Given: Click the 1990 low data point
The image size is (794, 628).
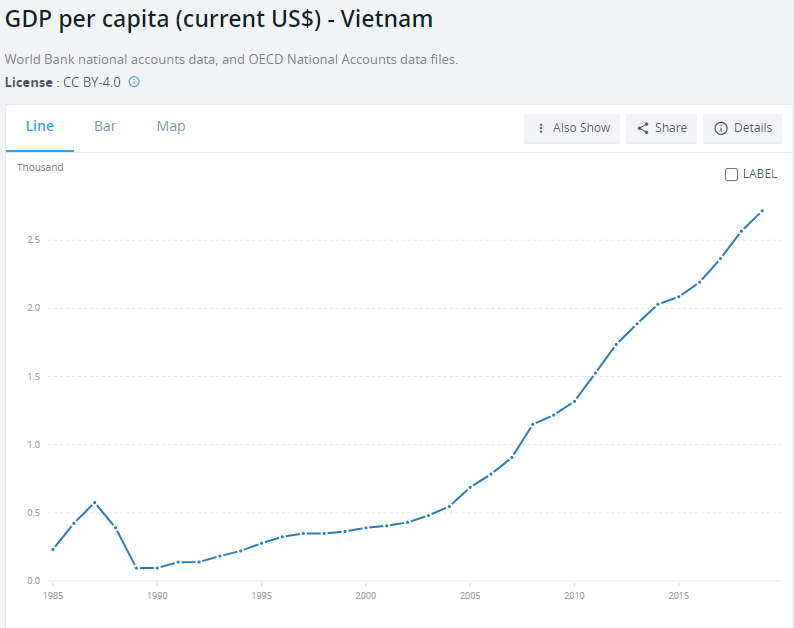Looking at the screenshot, I should pos(157,568).
